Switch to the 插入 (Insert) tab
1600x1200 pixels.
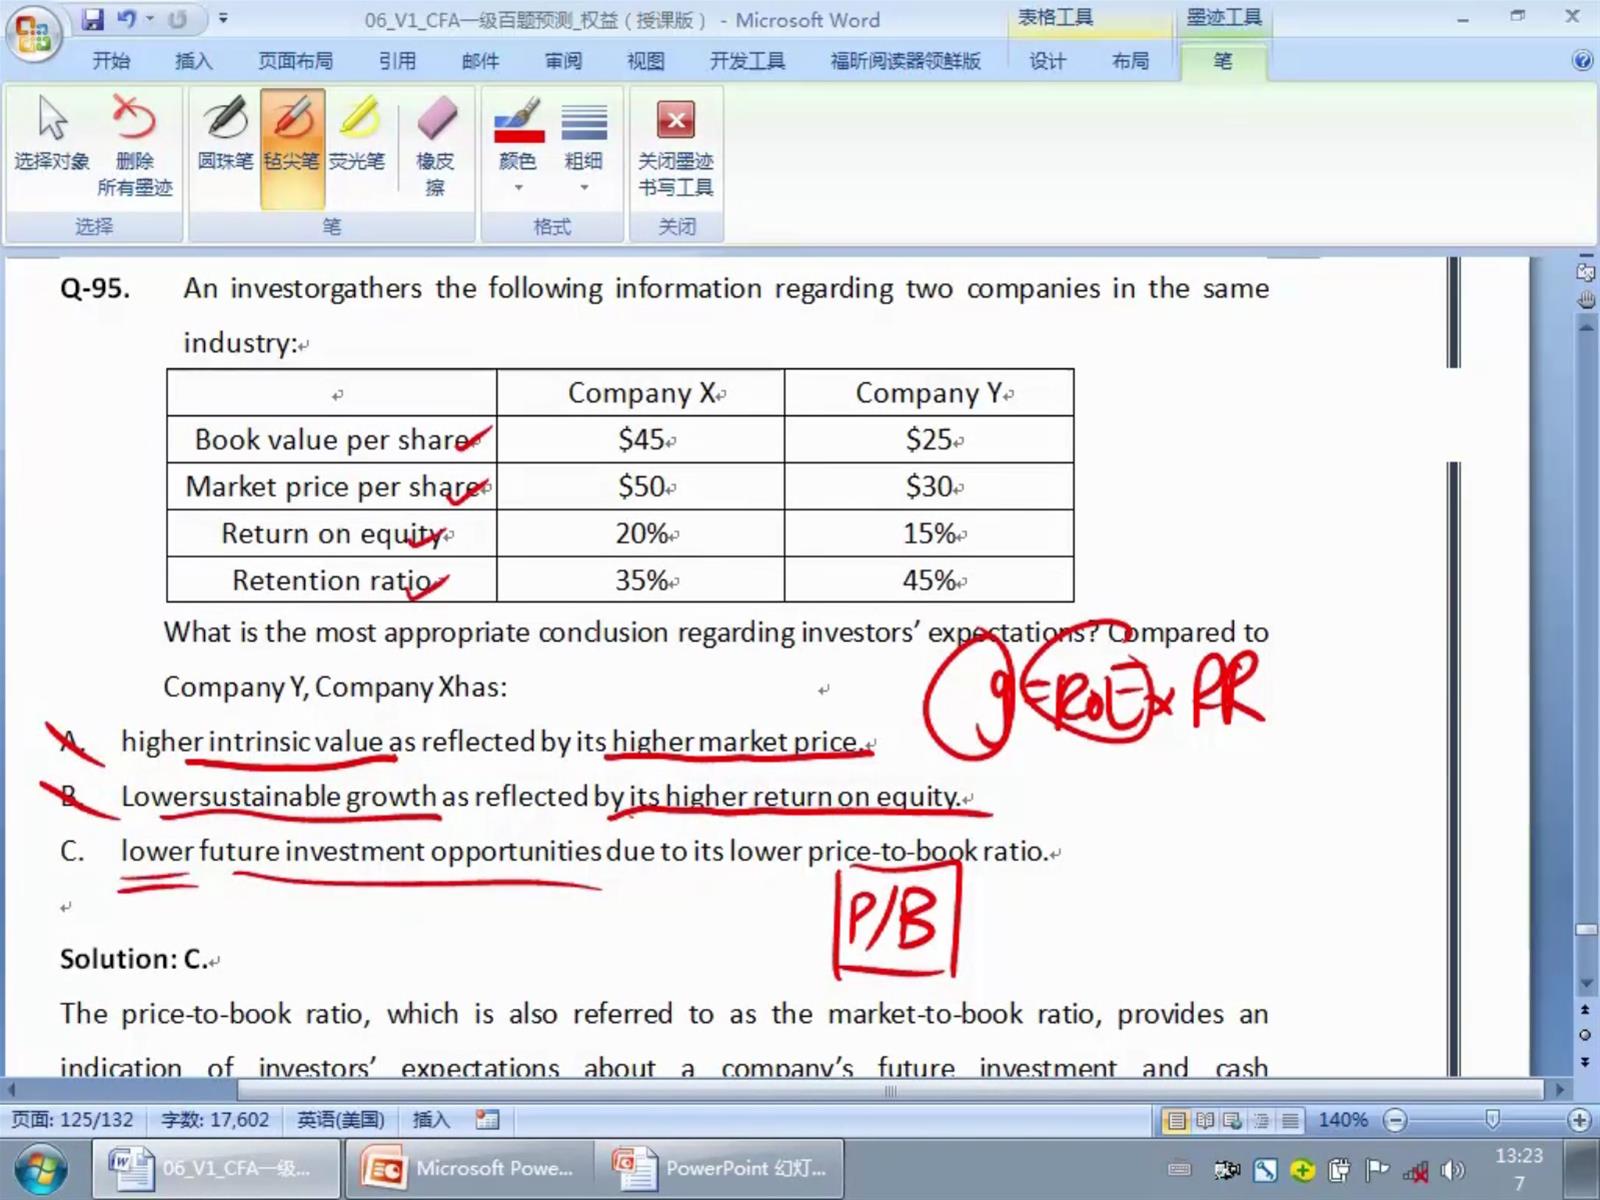pyautogui.click(x=193, y=61)
